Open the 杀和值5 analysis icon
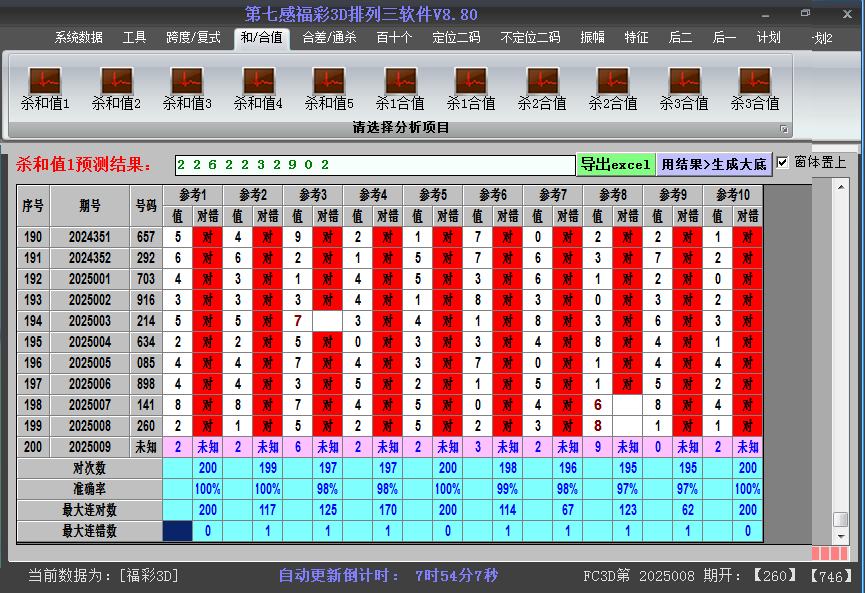Image resolution: width=865 pixels, height=593 pixels. tap(329, 88)
